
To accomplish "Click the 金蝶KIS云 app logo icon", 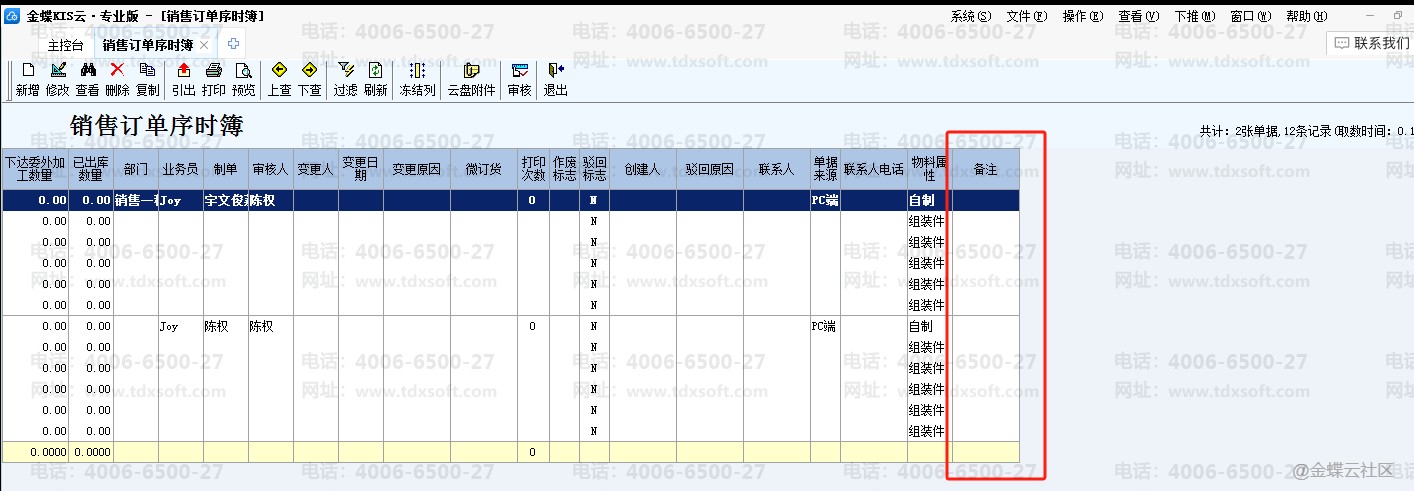I will pyautogui.click(x=12, y=16).
